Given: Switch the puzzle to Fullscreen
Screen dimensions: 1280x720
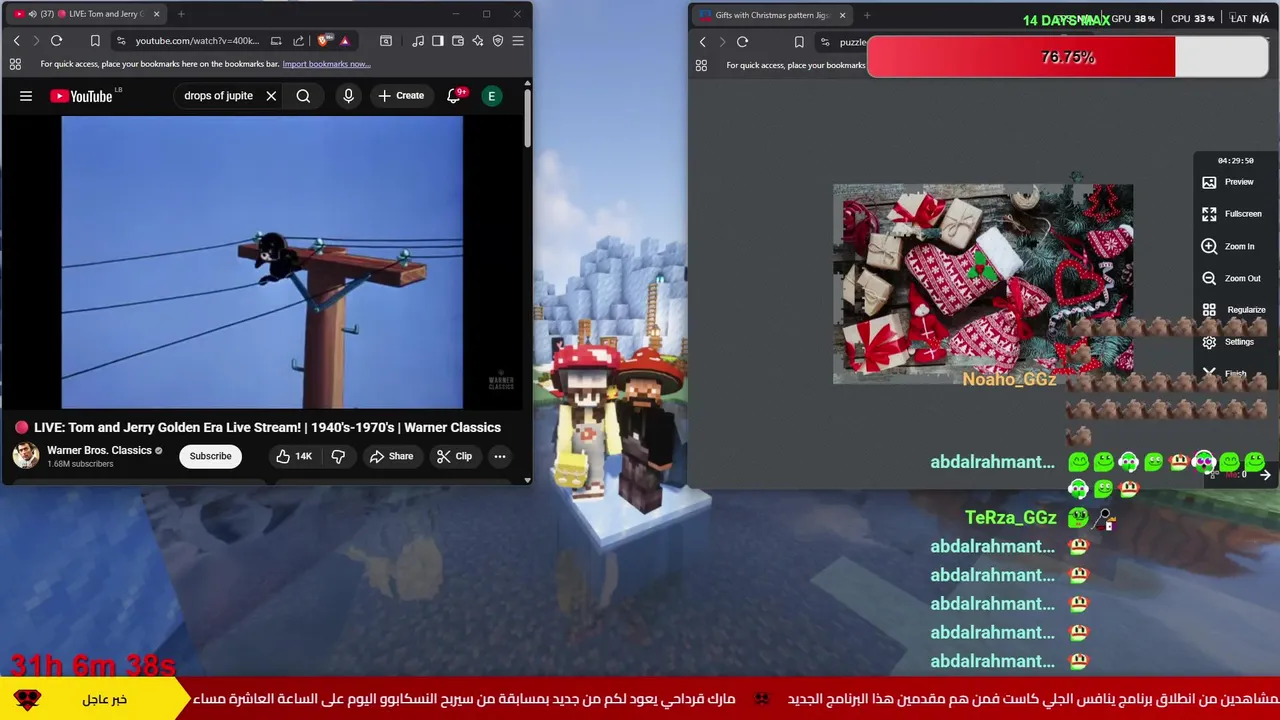Looking at the screenshot, I should [x=1232, y=214].
